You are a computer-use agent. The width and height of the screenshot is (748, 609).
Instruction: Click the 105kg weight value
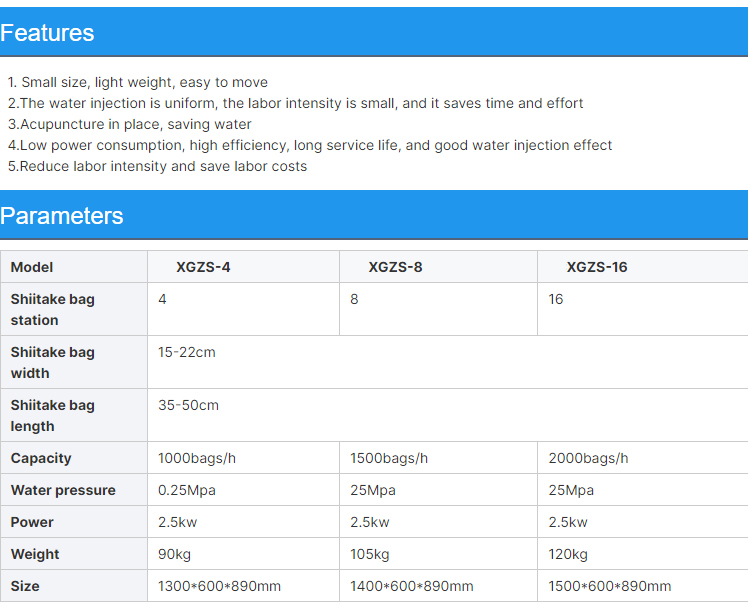pyautogui.click(x=369, y=554)
